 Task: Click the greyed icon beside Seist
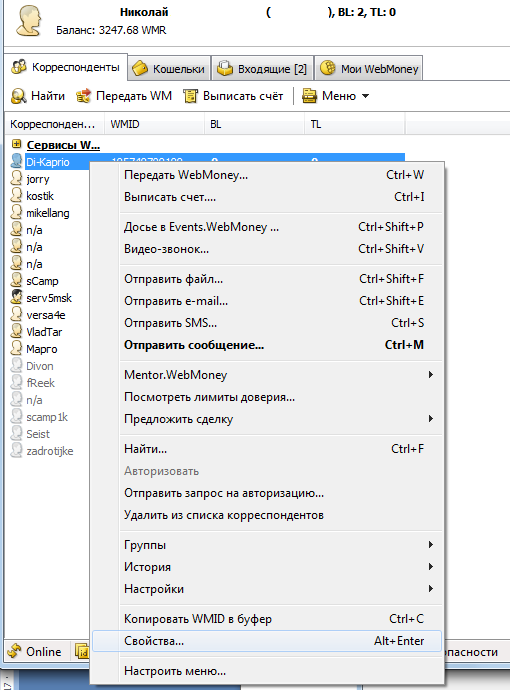16,433
